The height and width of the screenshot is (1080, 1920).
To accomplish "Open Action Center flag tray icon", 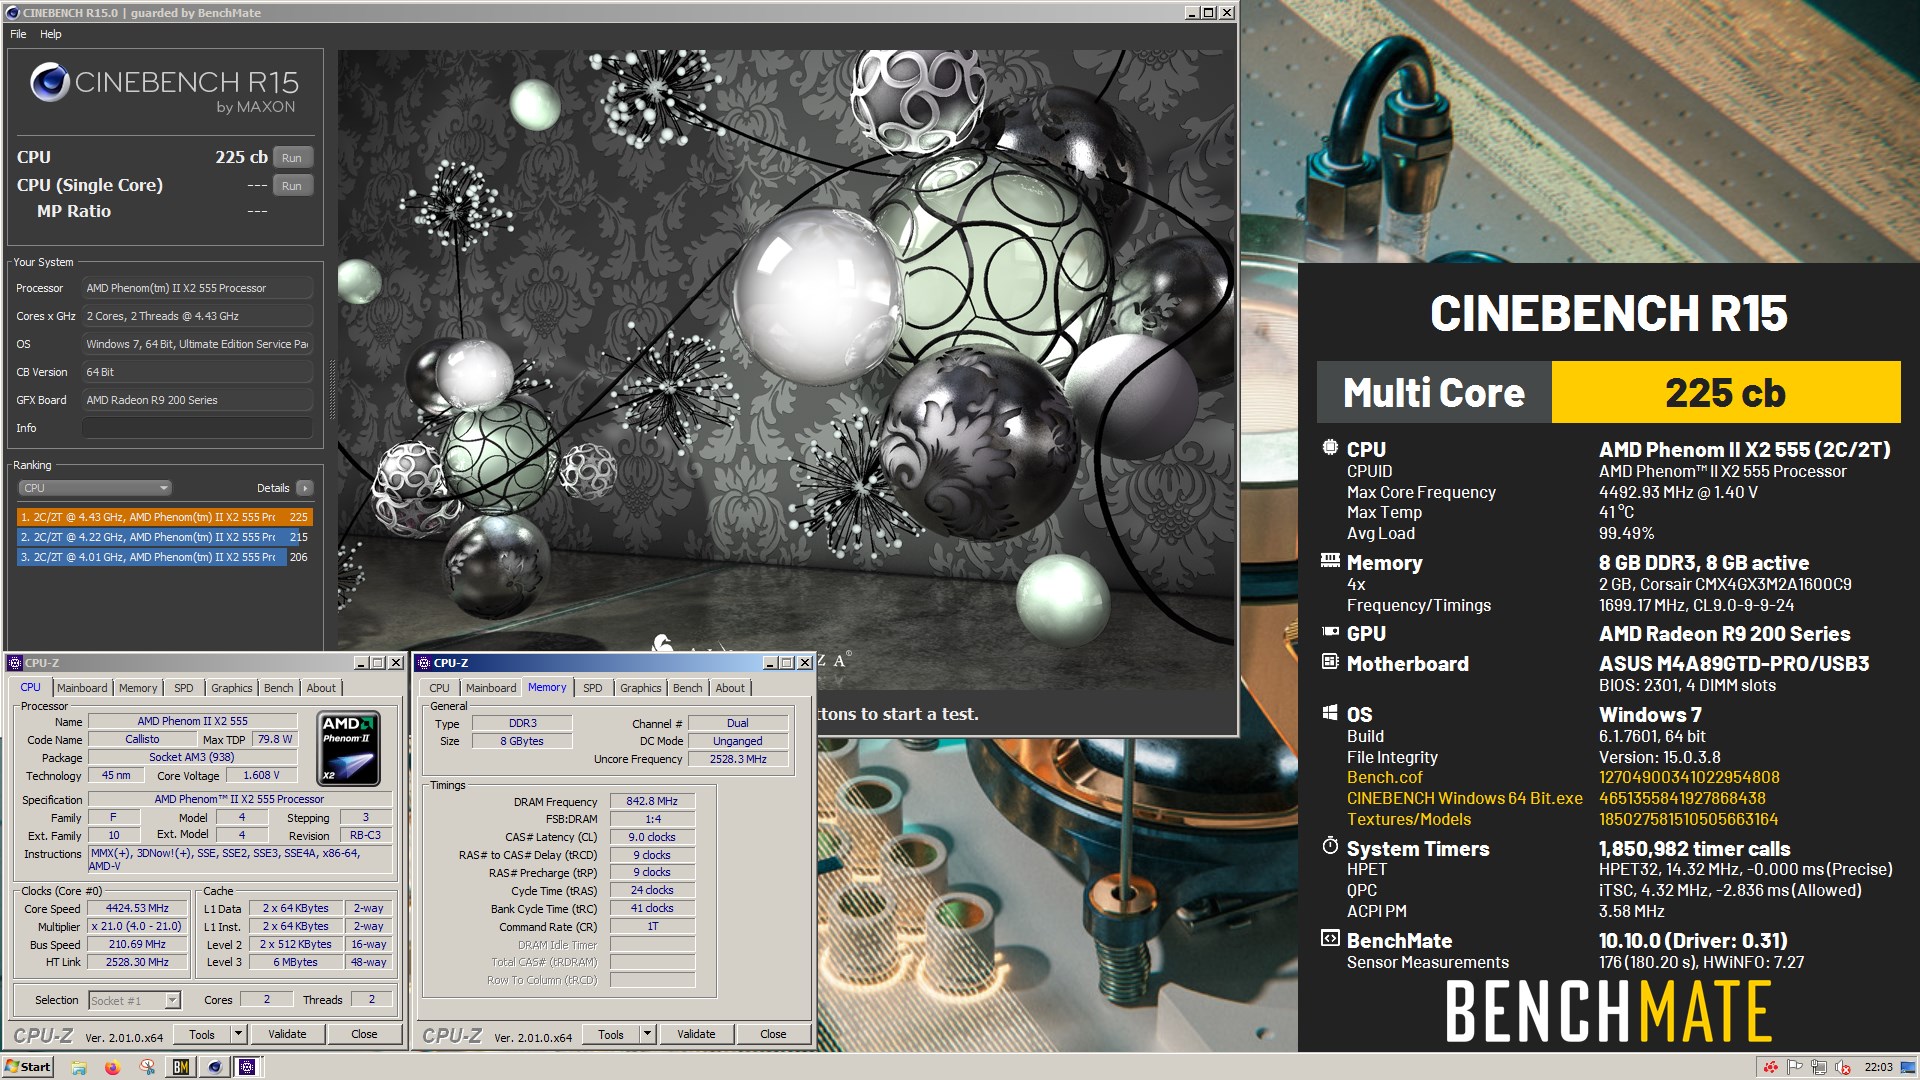I will tap(1795, 1068).
